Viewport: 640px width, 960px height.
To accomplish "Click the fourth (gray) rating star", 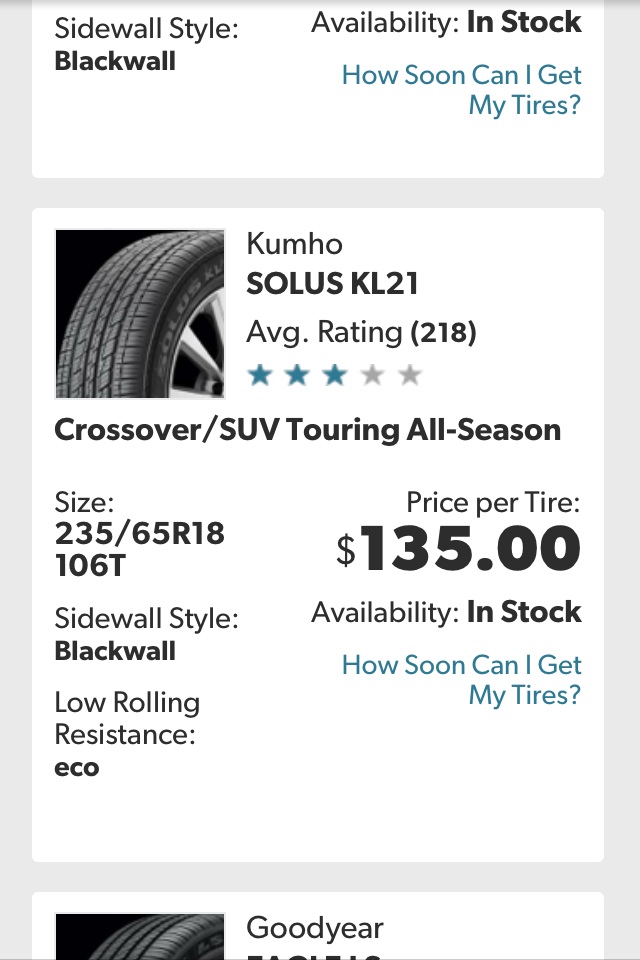I will (372, 376).
